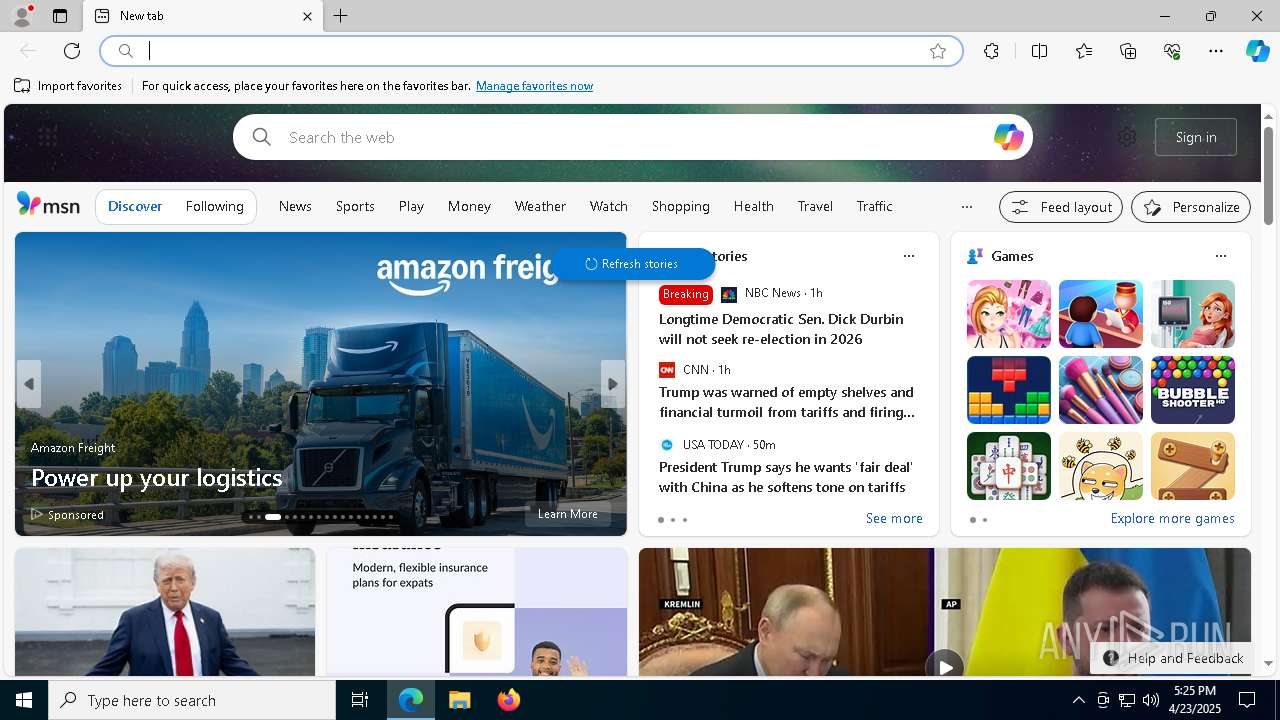Image resolution: width=1280 pixels, height=720 pixels.
Task: Select the Discover feed tab
Action: pyautogui.click(x=135, y=206)
